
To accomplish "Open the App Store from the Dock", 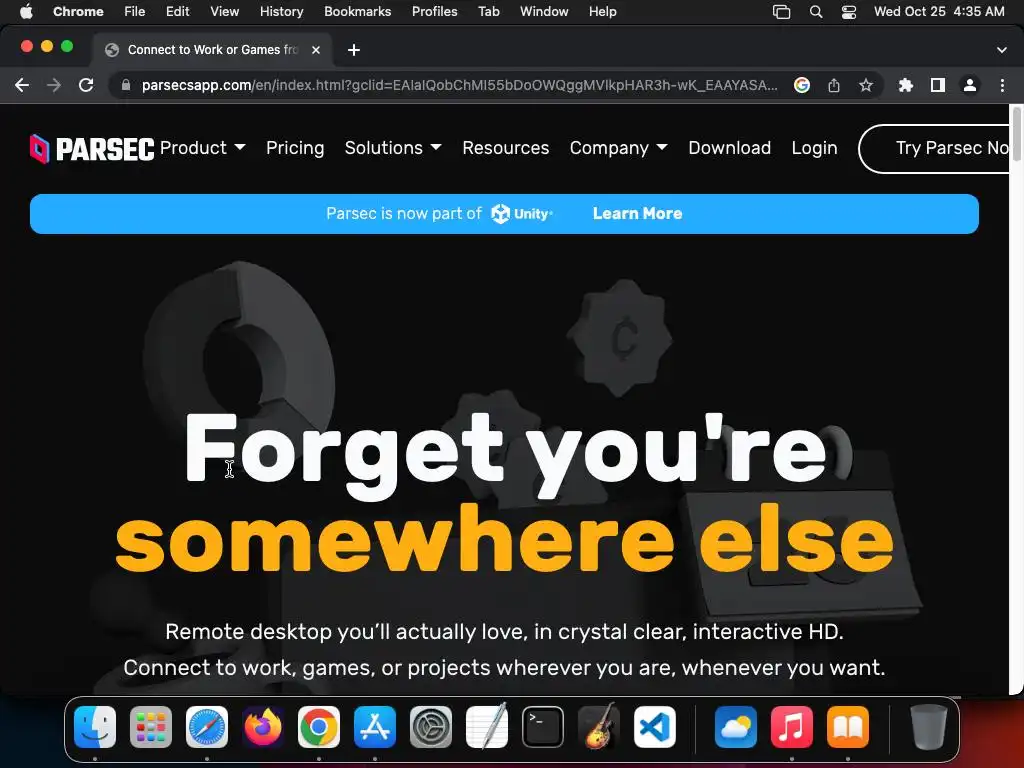I will [x=375, y=727].
